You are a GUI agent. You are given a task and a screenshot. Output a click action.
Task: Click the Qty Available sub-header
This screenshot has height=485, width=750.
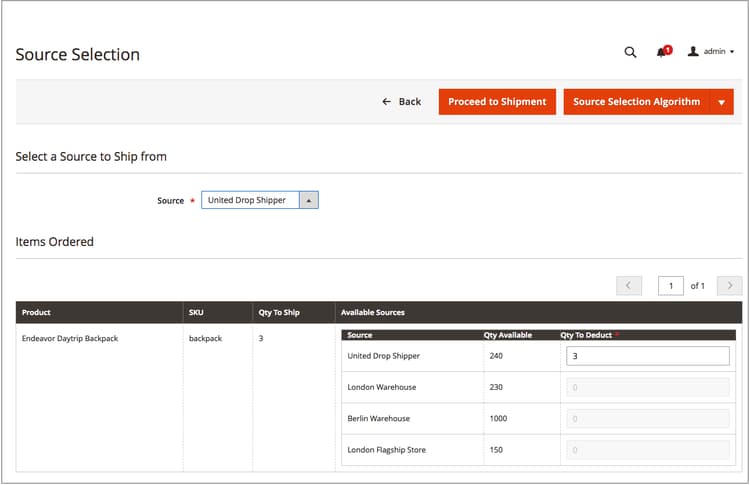coord(507,335)
